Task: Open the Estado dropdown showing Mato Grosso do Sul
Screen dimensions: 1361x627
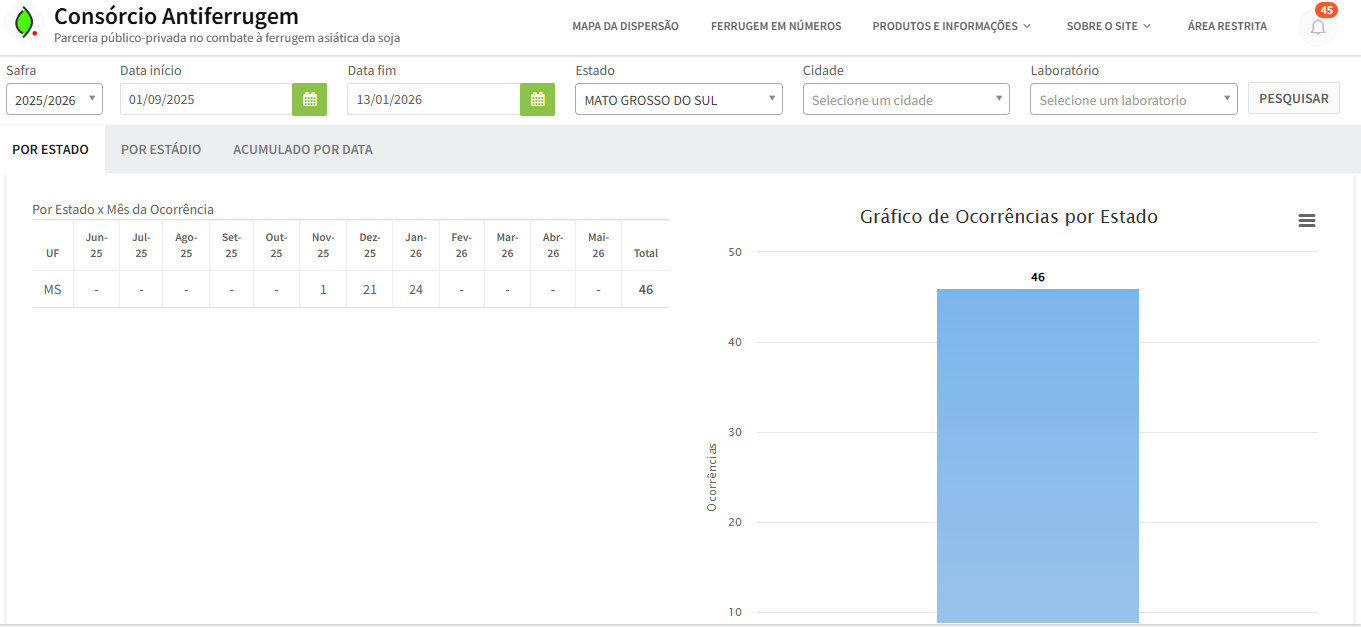Action: point(678,100)
